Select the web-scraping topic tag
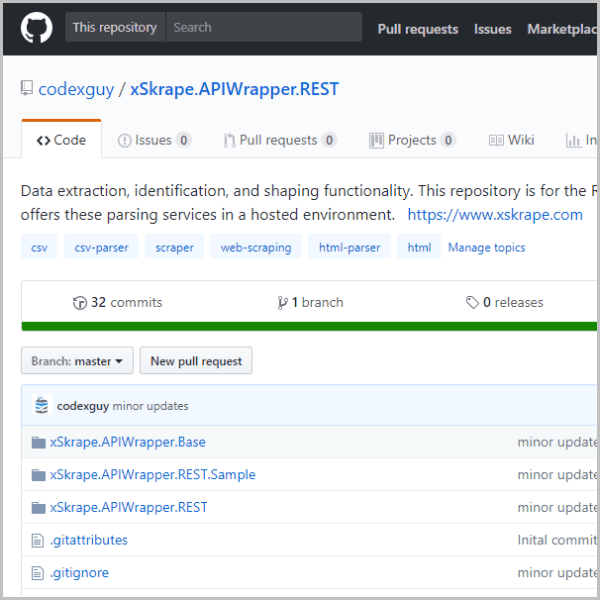Viewport: 600px width, 600px height. point(256,247)
